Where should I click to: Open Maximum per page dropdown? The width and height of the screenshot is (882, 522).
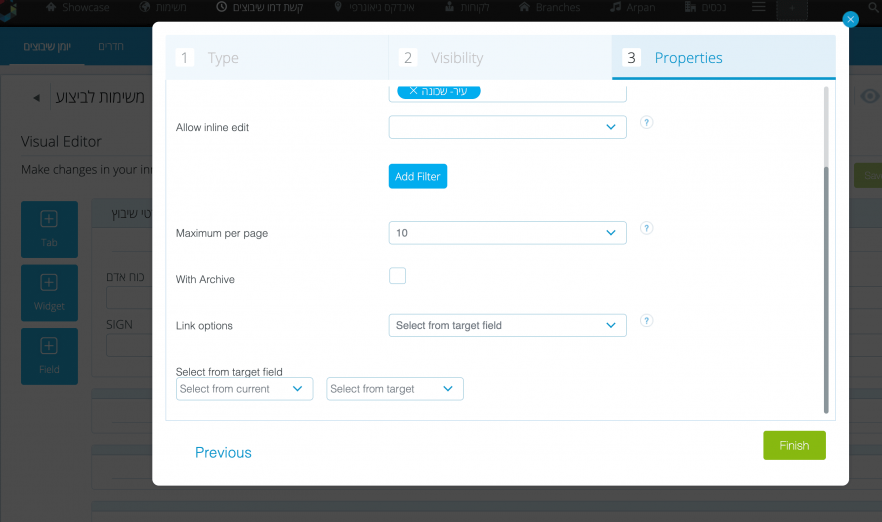tap(507, 233)
